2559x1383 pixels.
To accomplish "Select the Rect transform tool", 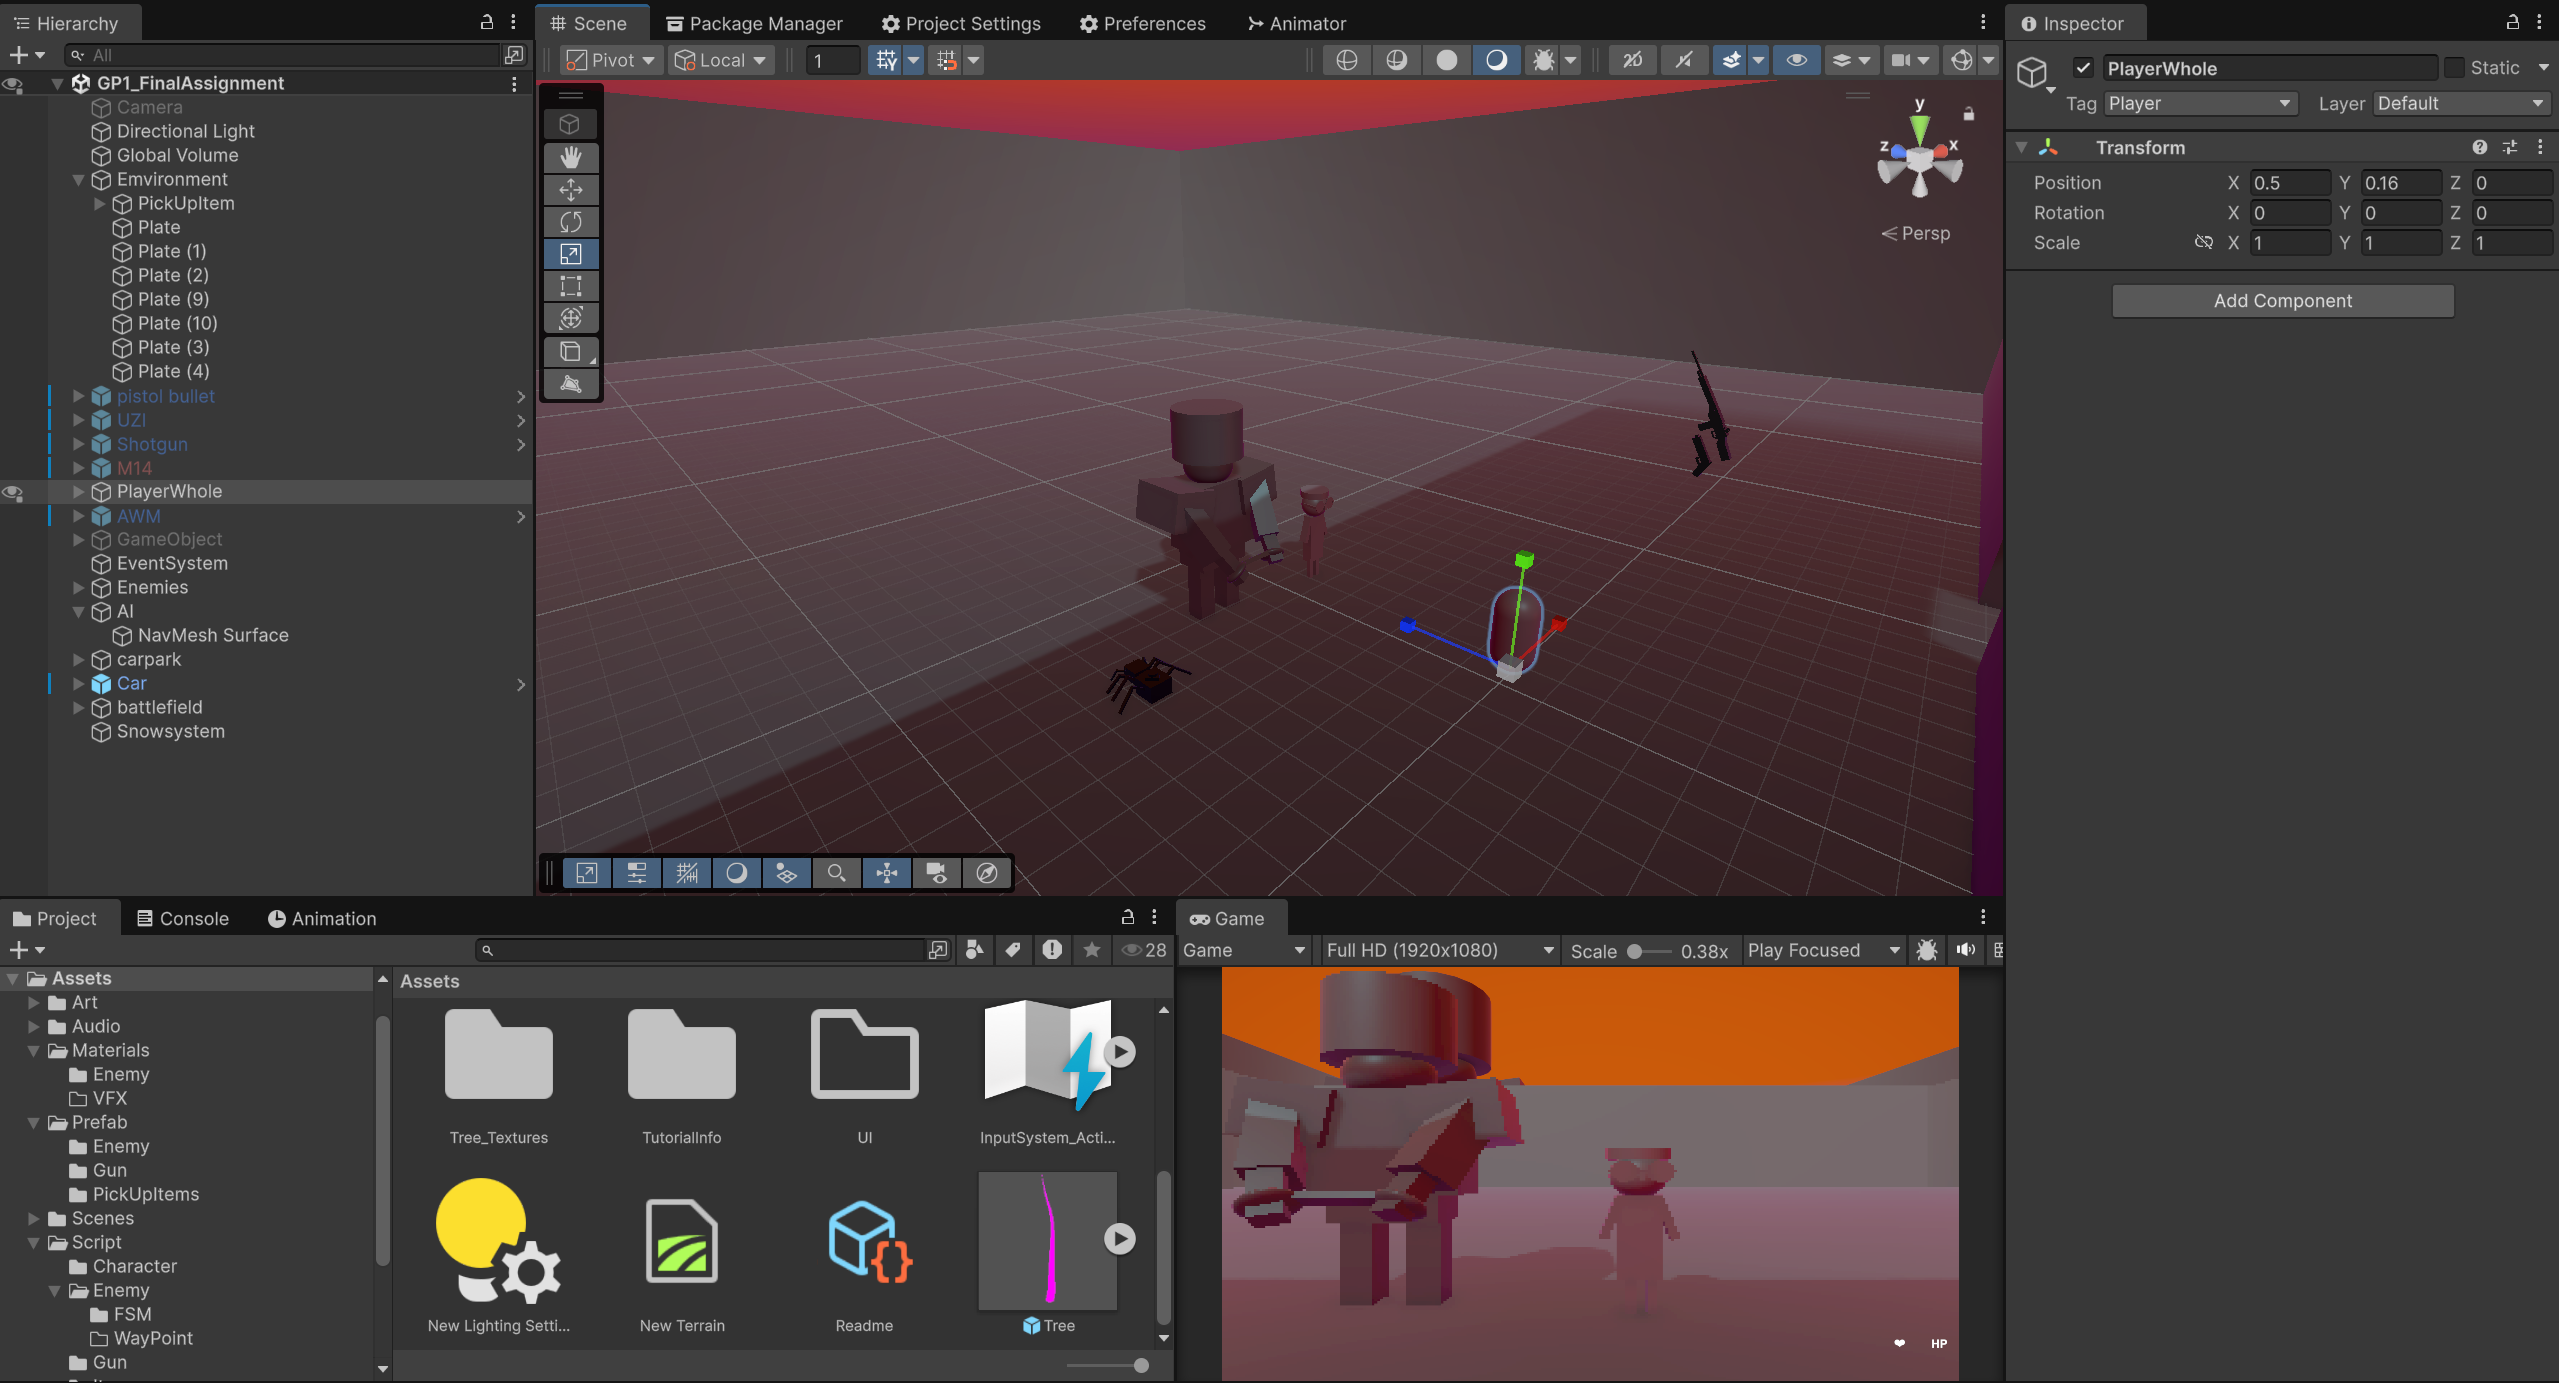I will pyautogui.click(x=571, y=286).
